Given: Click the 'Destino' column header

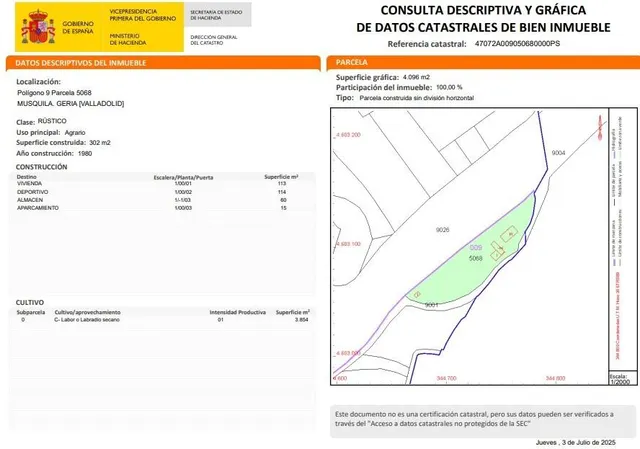Looking at the screenshot, I should pyautogui.click(x=27, y=177).
